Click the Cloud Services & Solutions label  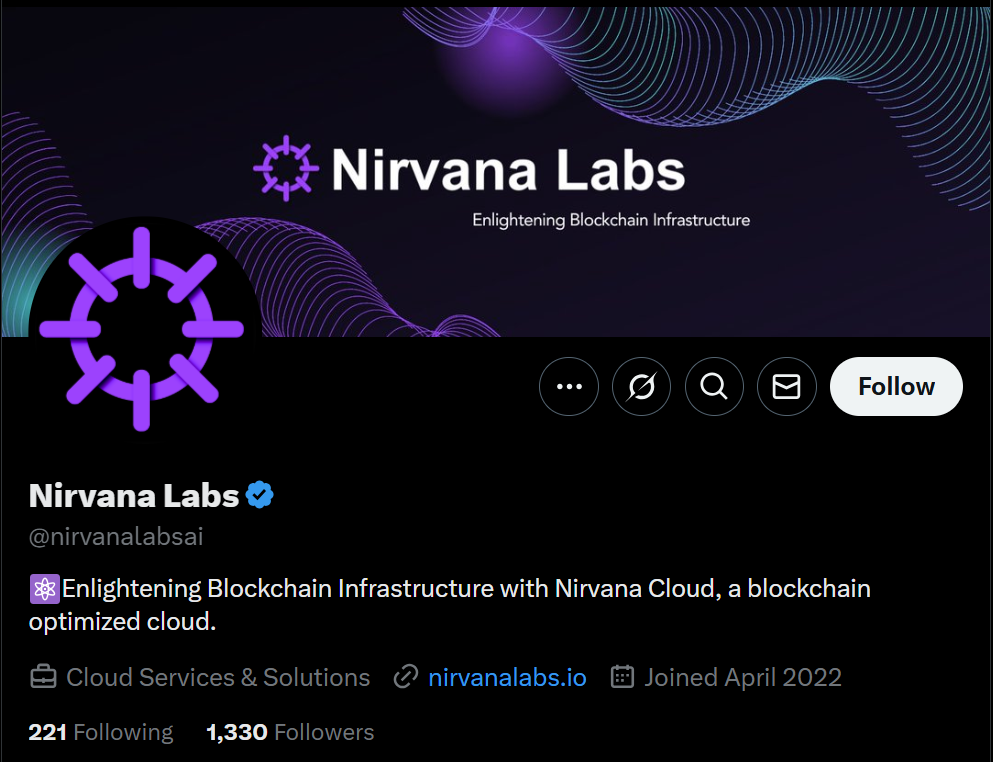(216, 677)
